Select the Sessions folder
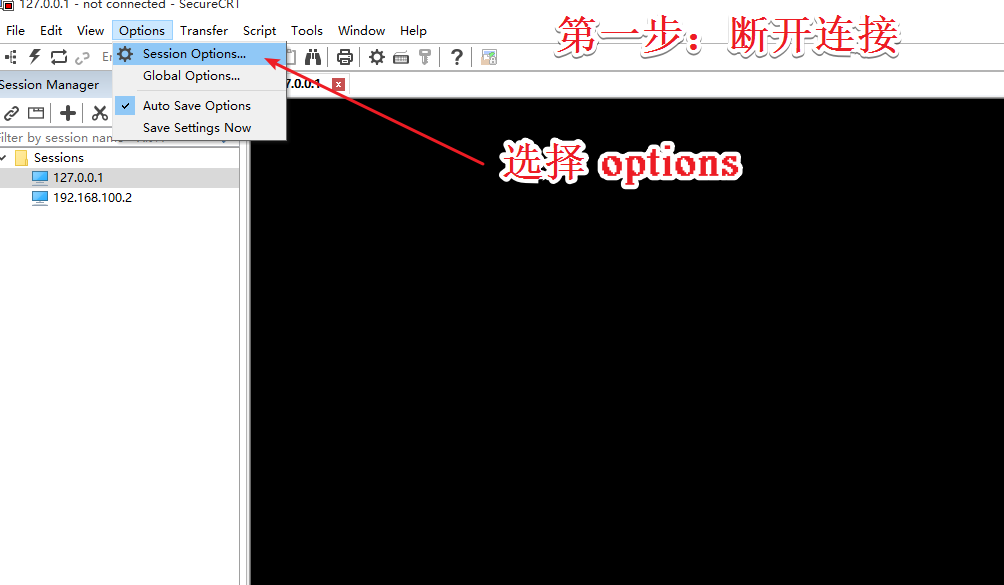1004x585 pixels. pyautogui.click(x=58, y=157)
